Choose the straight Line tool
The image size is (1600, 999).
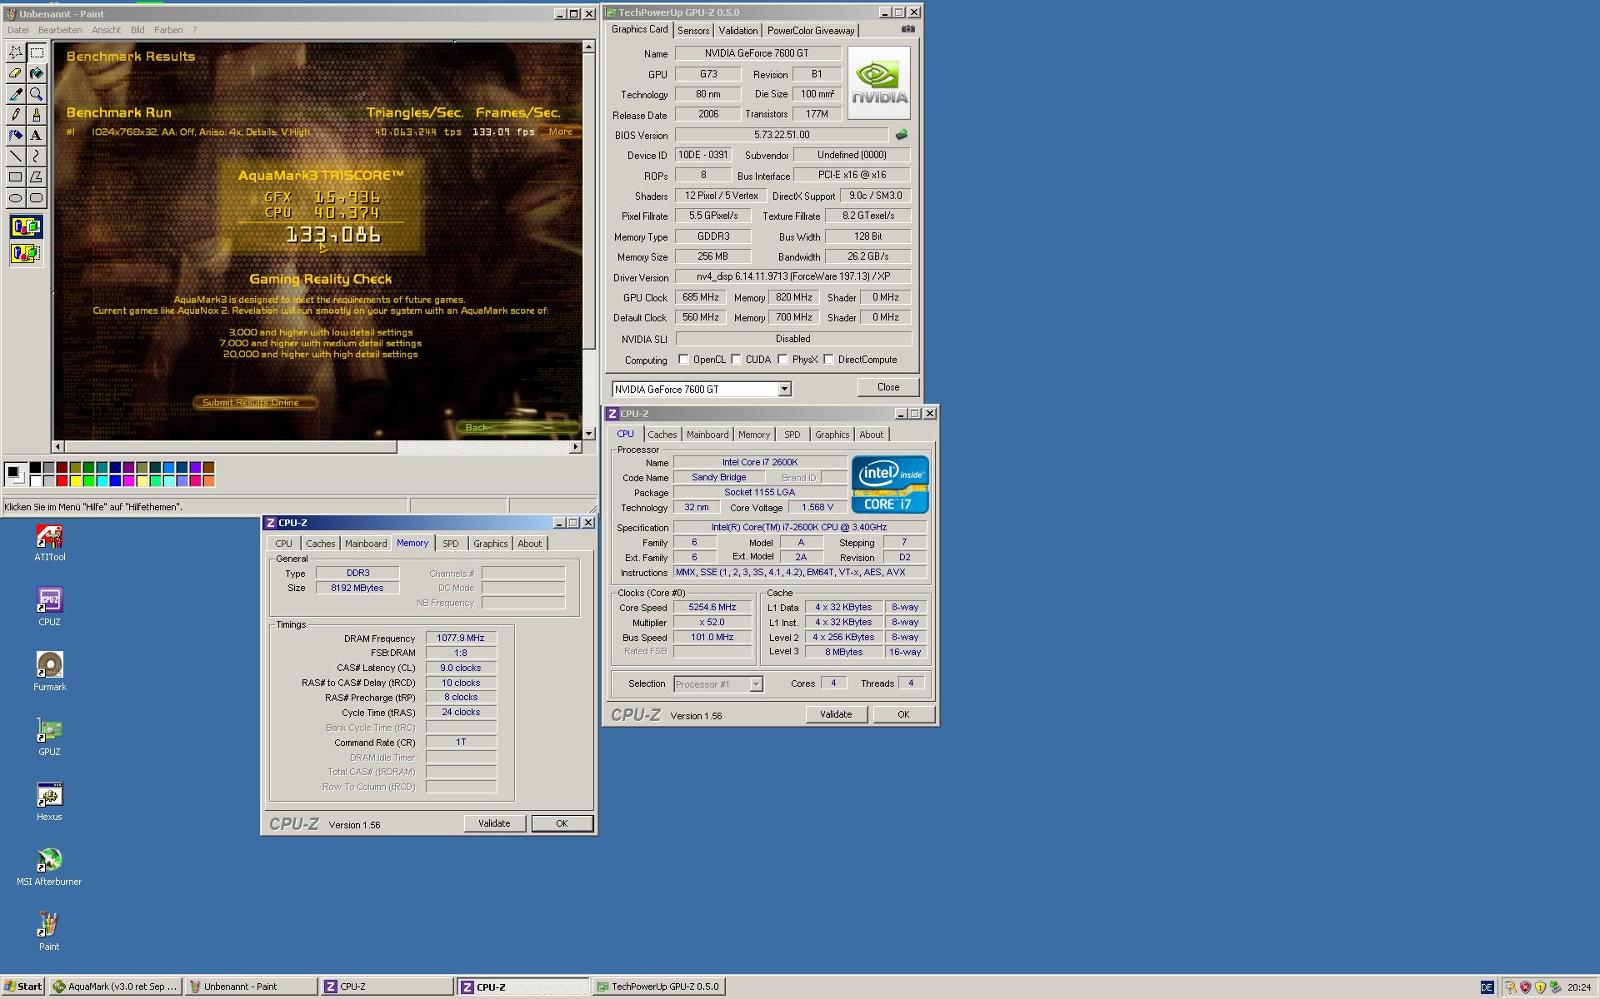coord(15,156)
